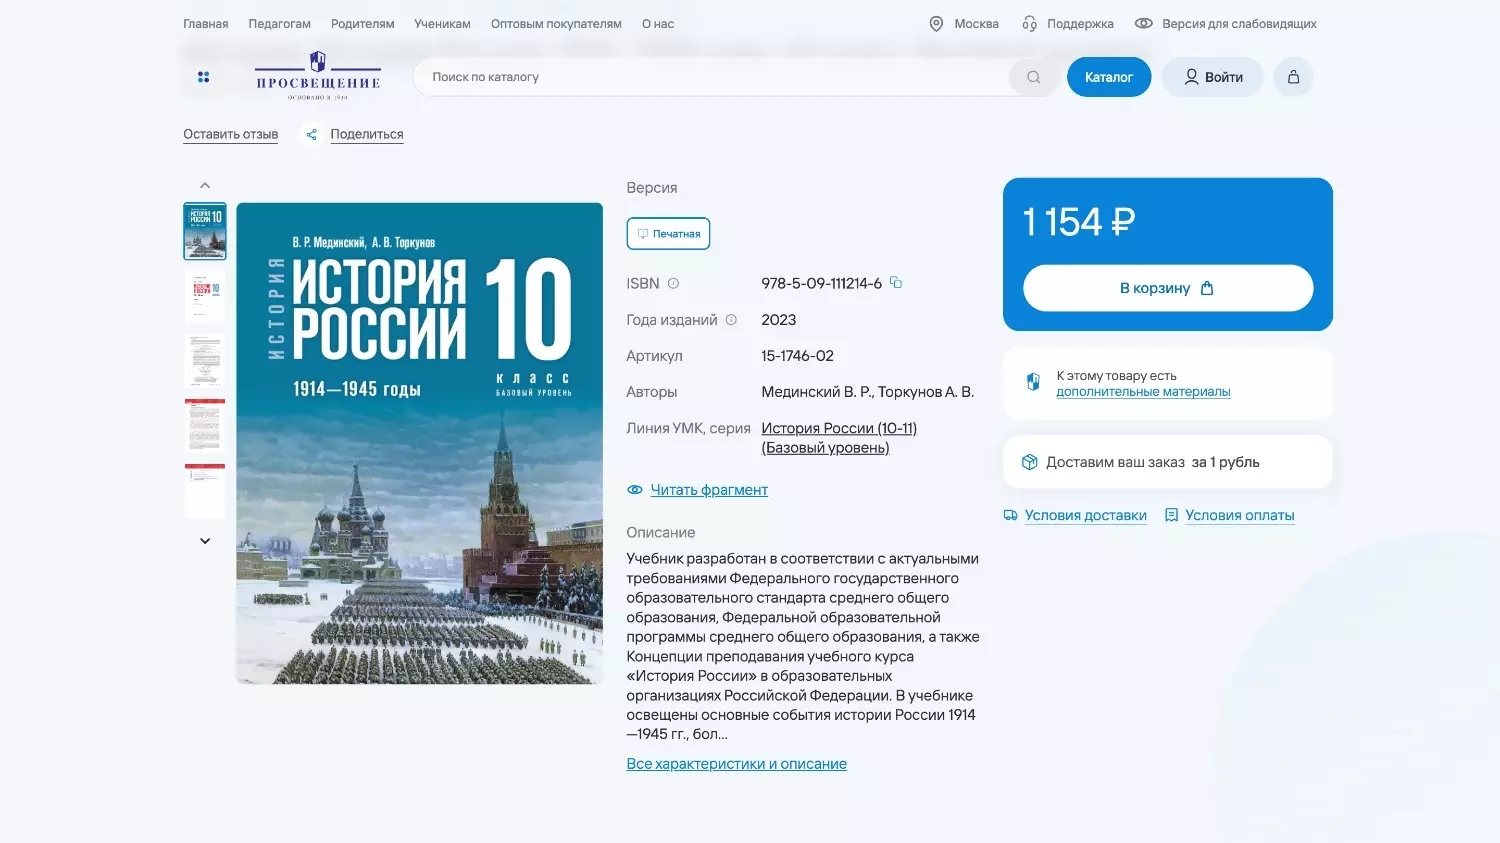
Task: Click the info icon next to ISBN
Action: [673, 283]
